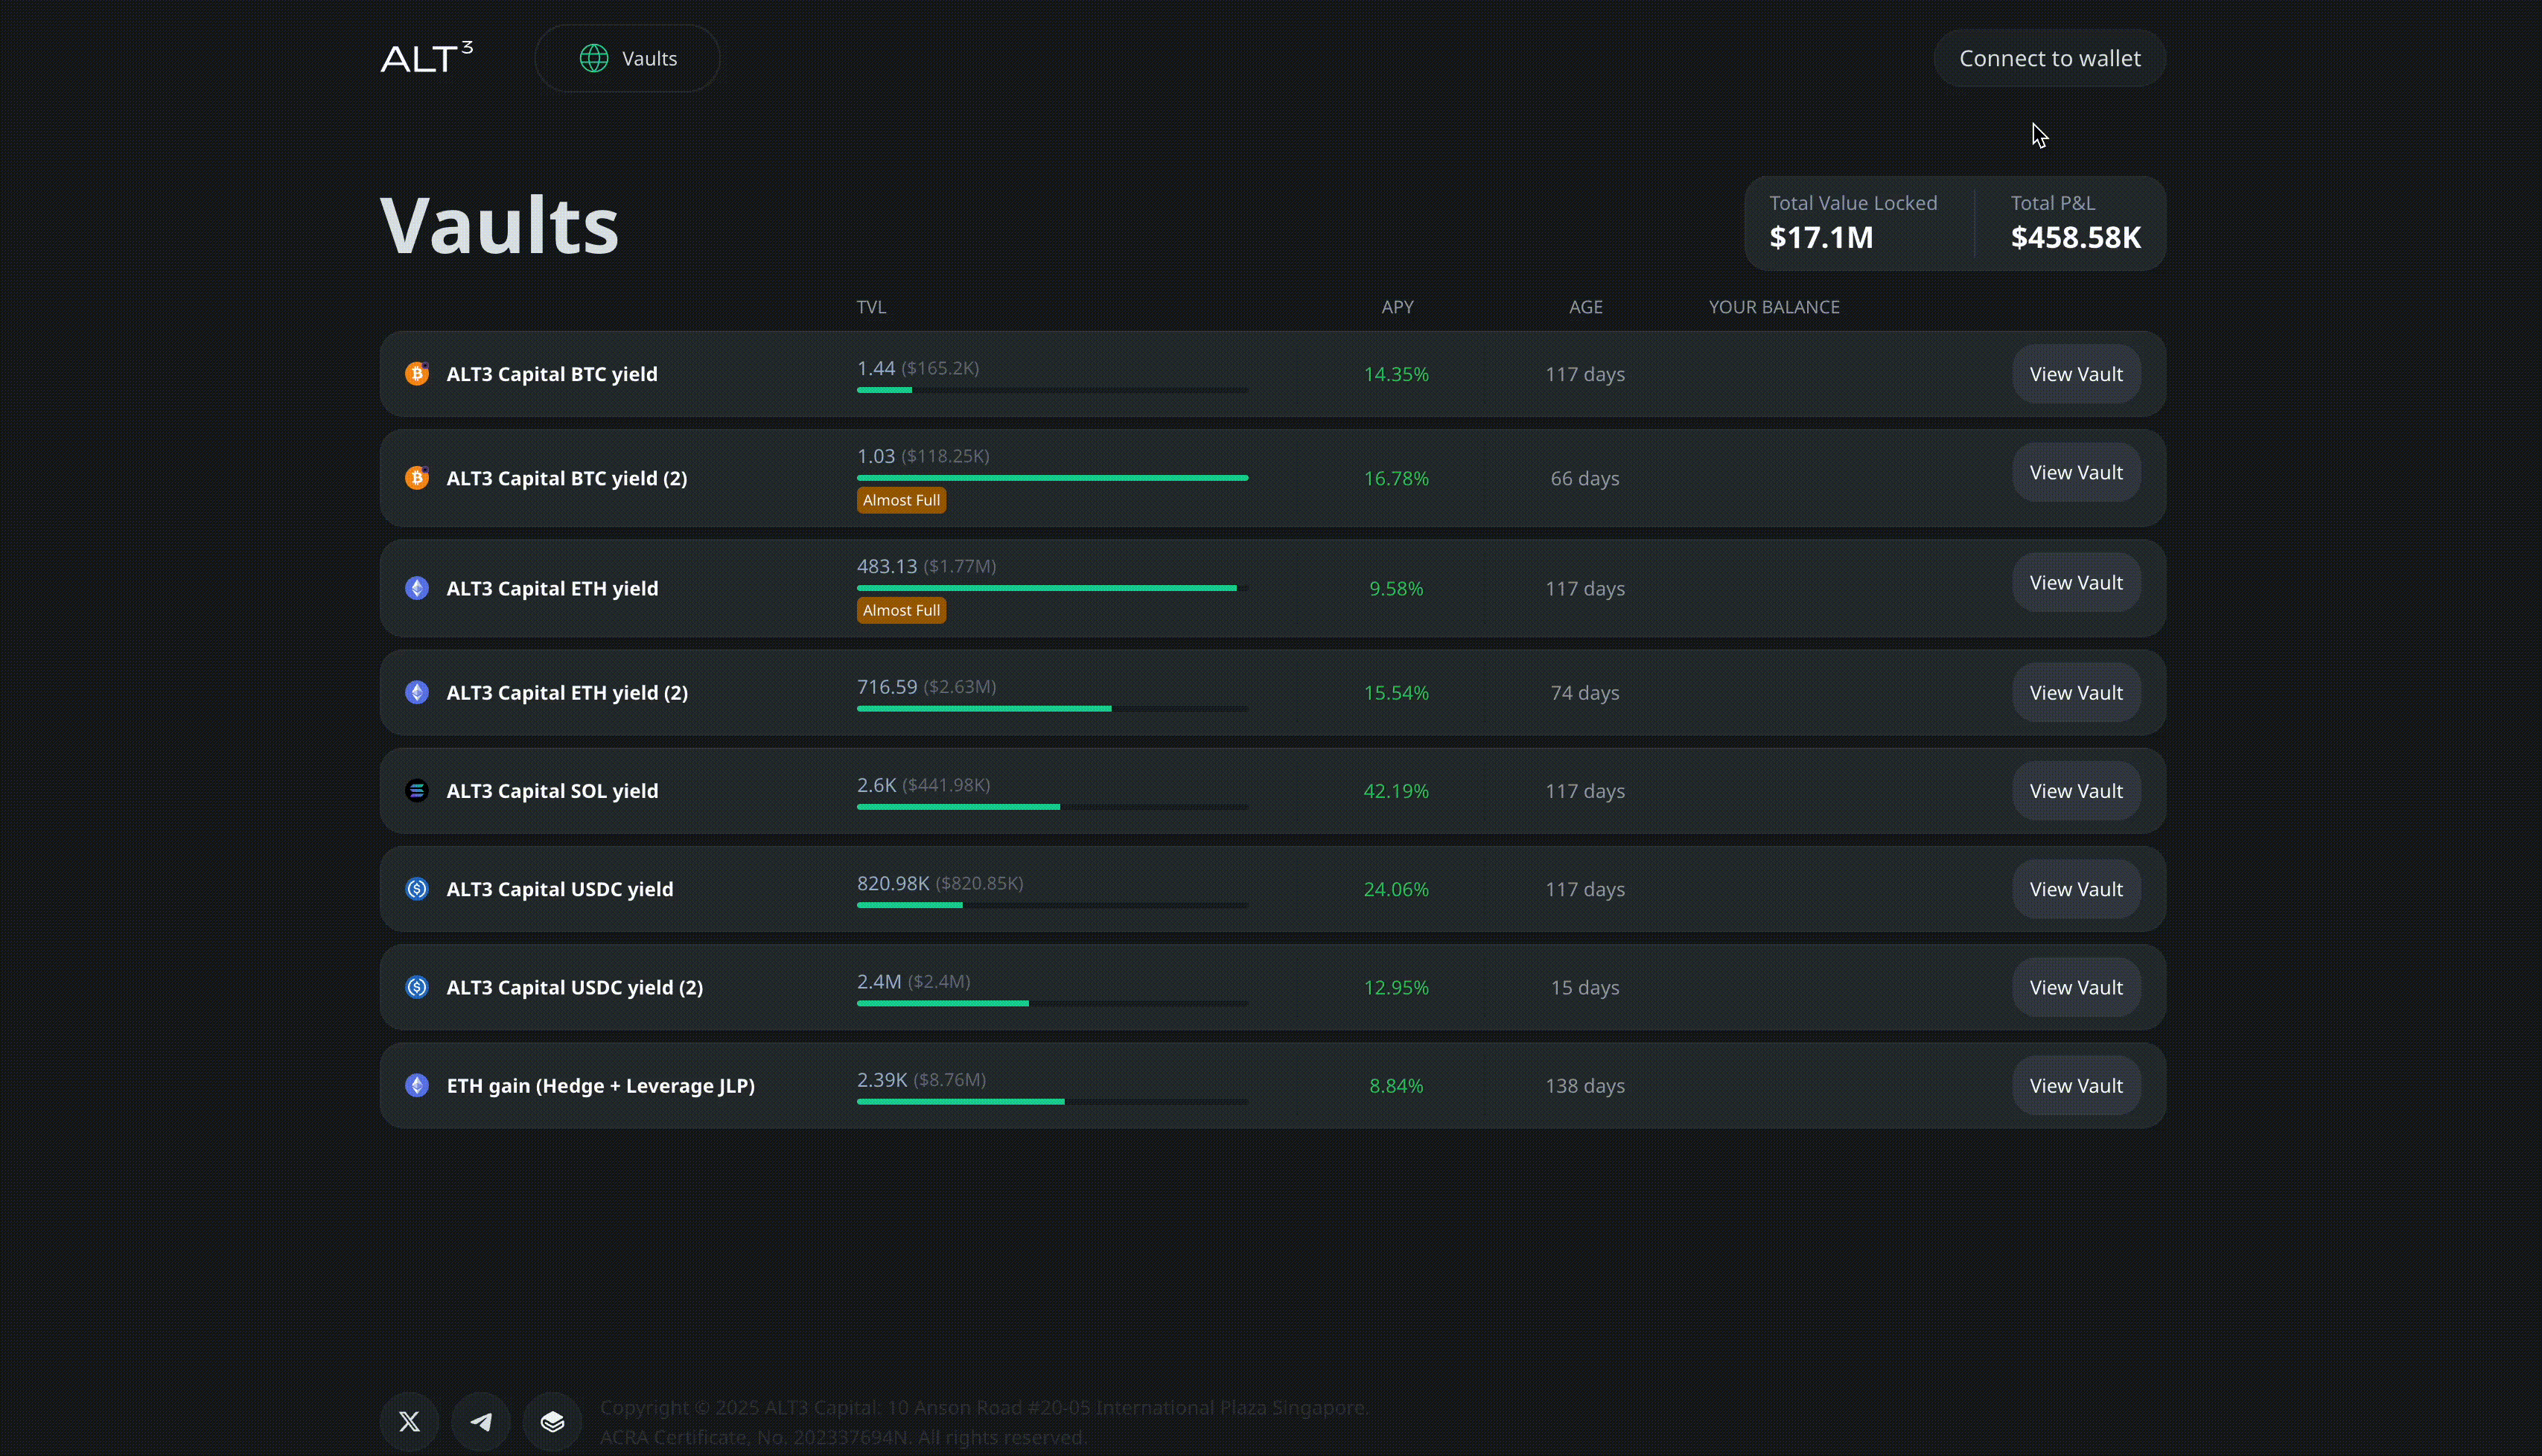Click the Solana icon for SOL yield
Screen dimensions: 2542x1456
click(x=417, y=791)
